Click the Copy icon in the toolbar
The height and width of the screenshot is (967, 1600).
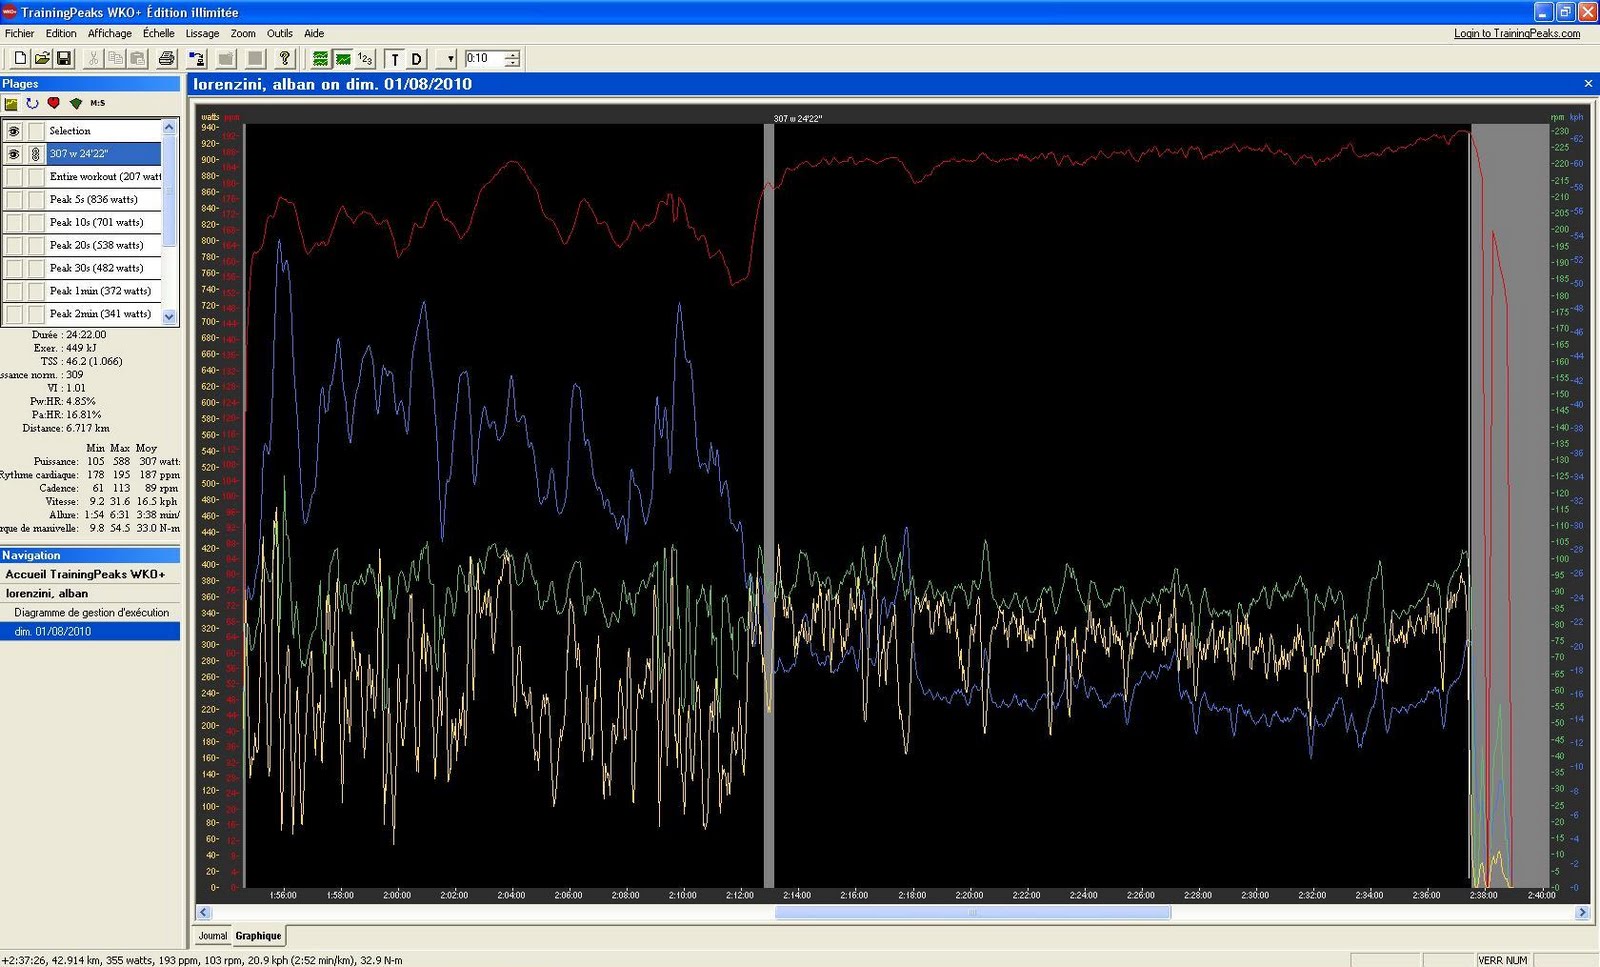click(x=115, y=59)
